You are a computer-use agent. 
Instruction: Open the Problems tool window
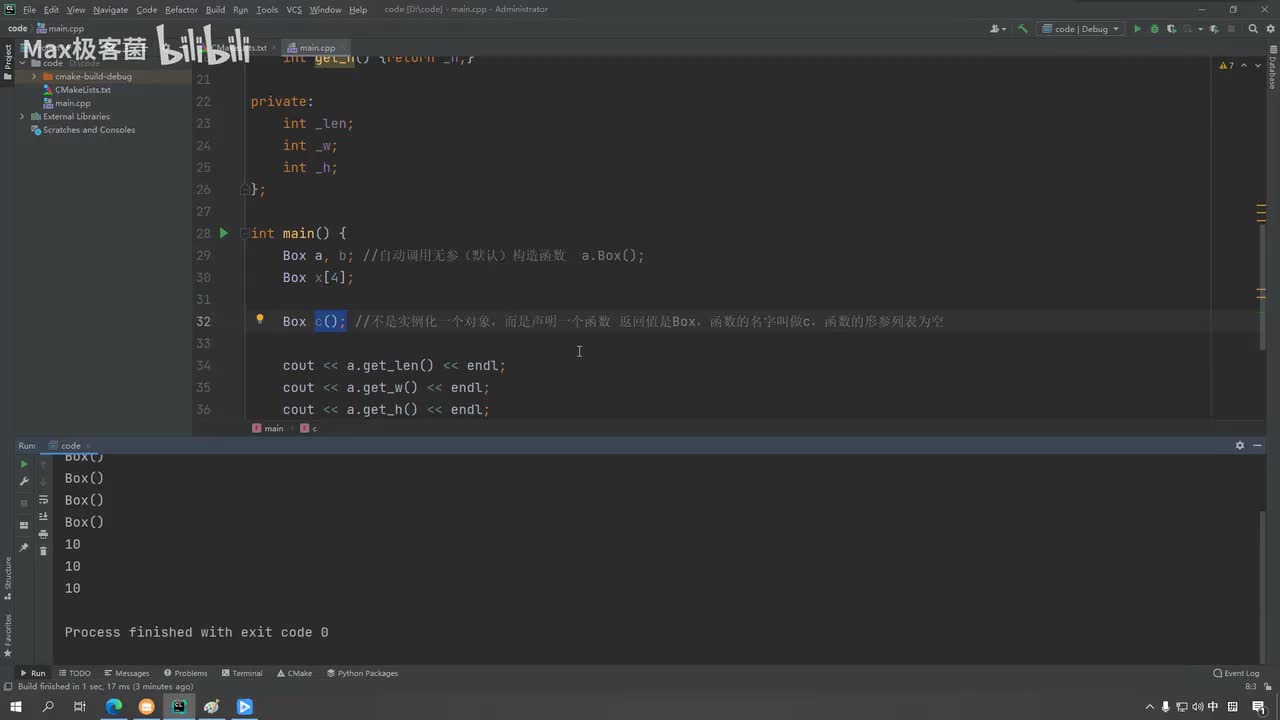pyautogui.click(x=186, y=673)
